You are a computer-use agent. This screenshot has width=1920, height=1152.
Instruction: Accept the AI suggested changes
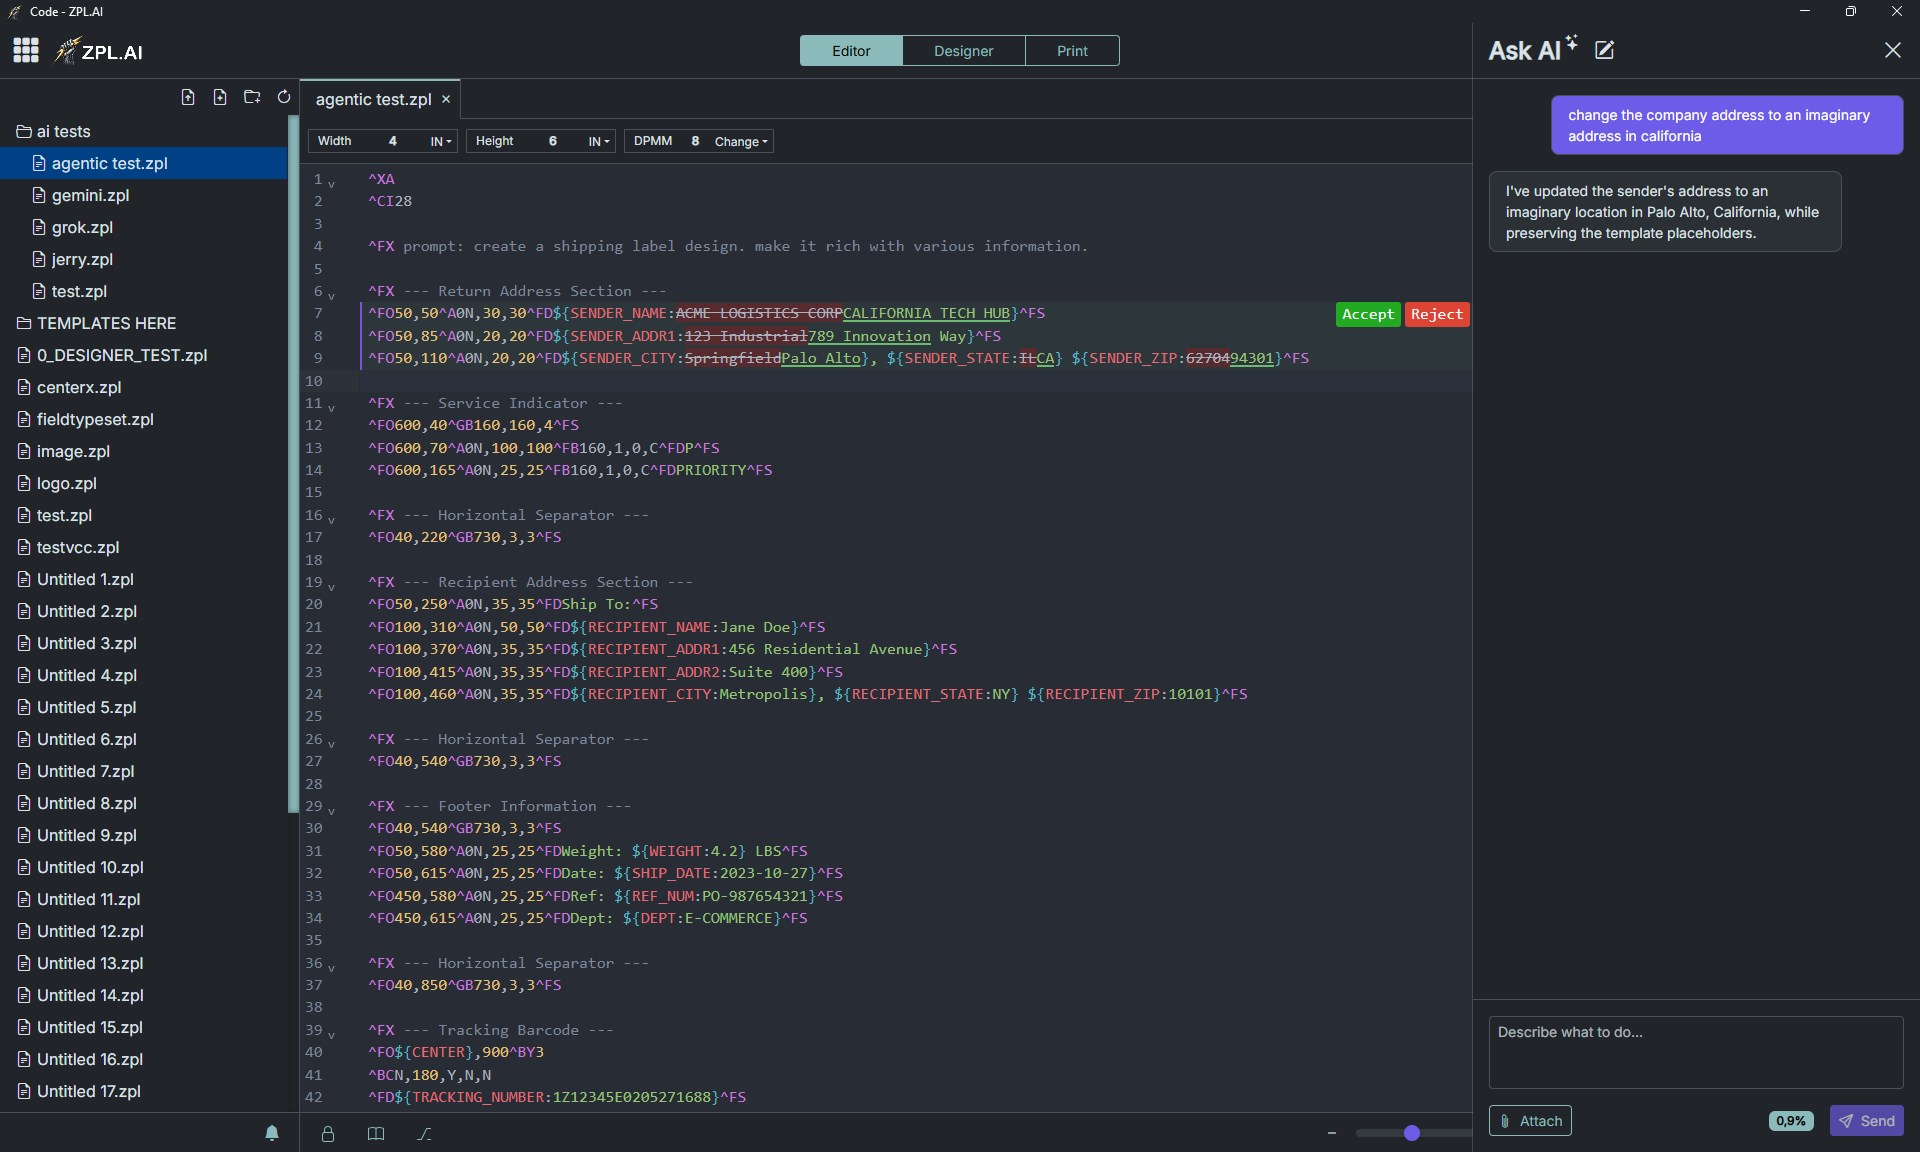point(1368,314)
